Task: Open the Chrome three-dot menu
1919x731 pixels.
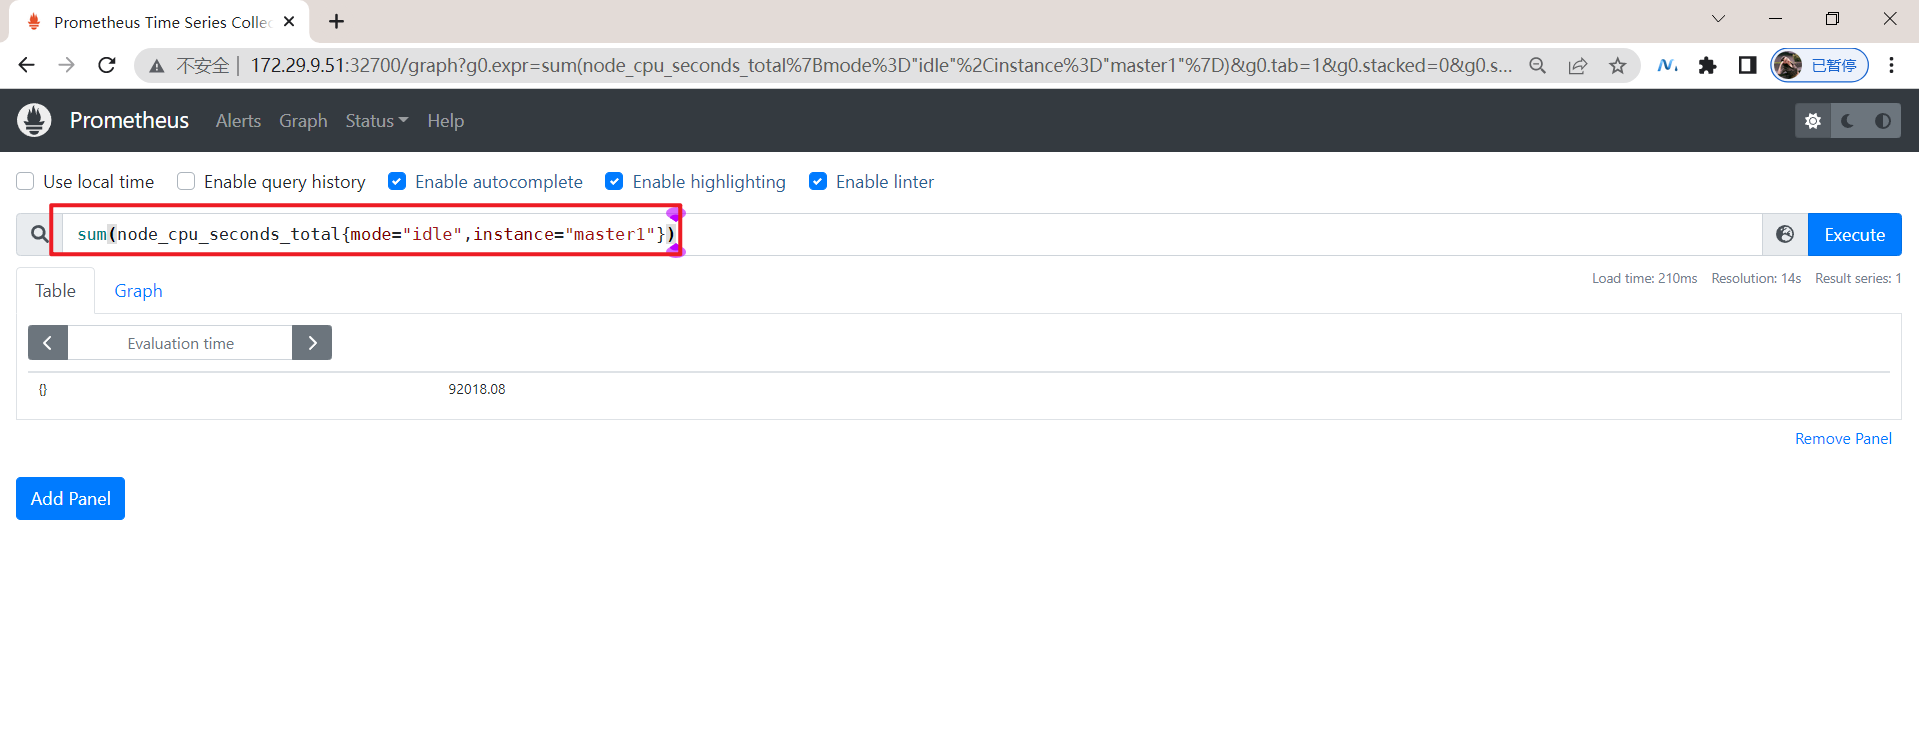Action: [1891, 65]
